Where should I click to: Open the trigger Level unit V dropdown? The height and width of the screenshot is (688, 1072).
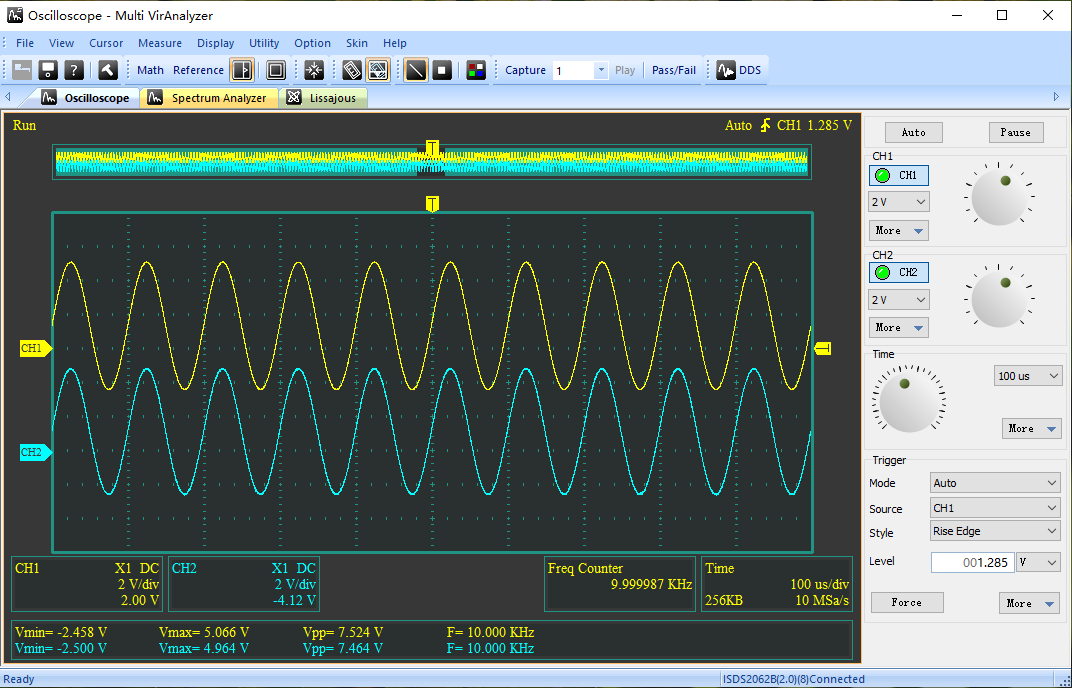point(1038,562)
